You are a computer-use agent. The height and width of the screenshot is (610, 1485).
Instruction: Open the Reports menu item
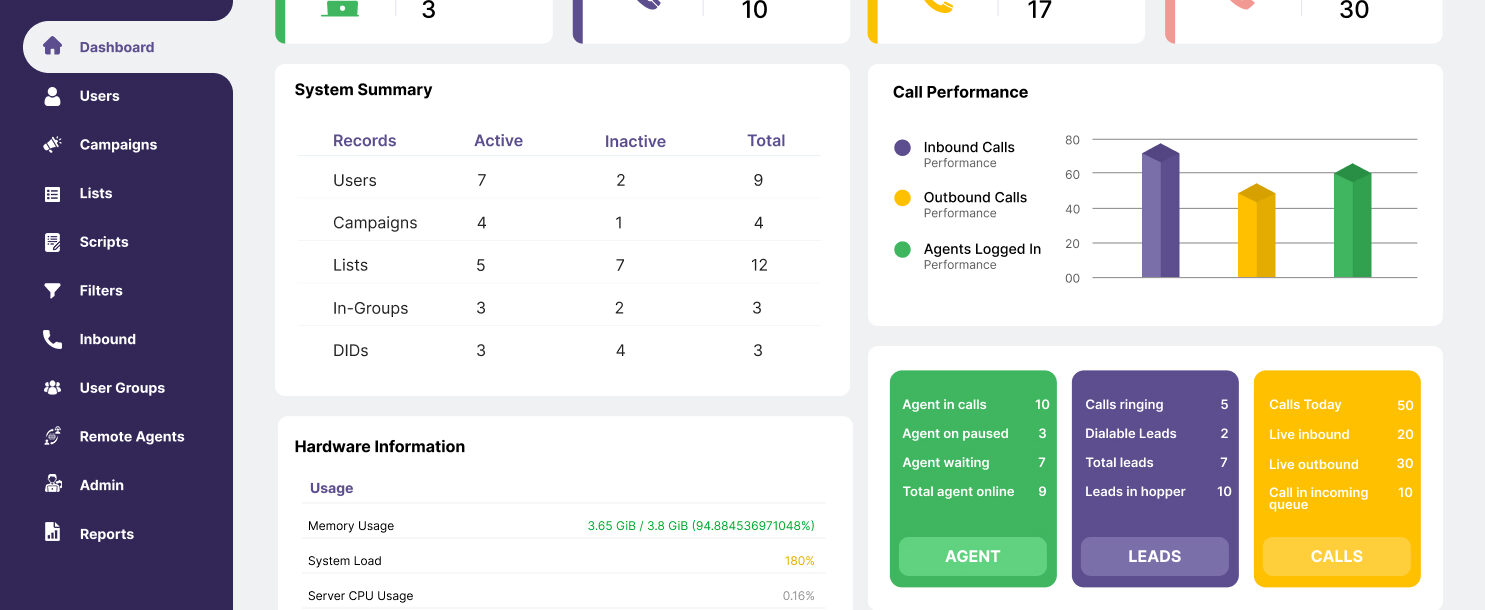coord(106,534)
